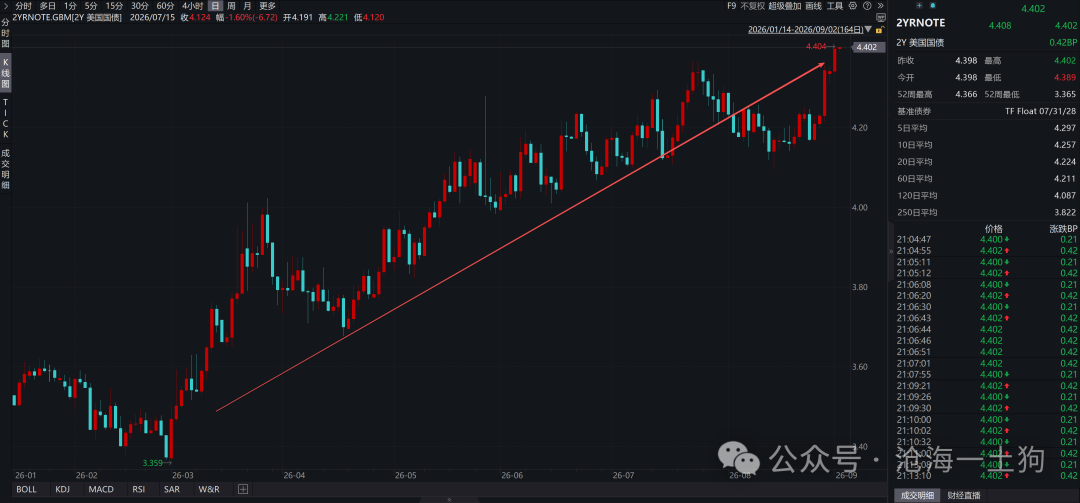Set a price alert with the bell icon
The image size is (1080, 503).
933,6
